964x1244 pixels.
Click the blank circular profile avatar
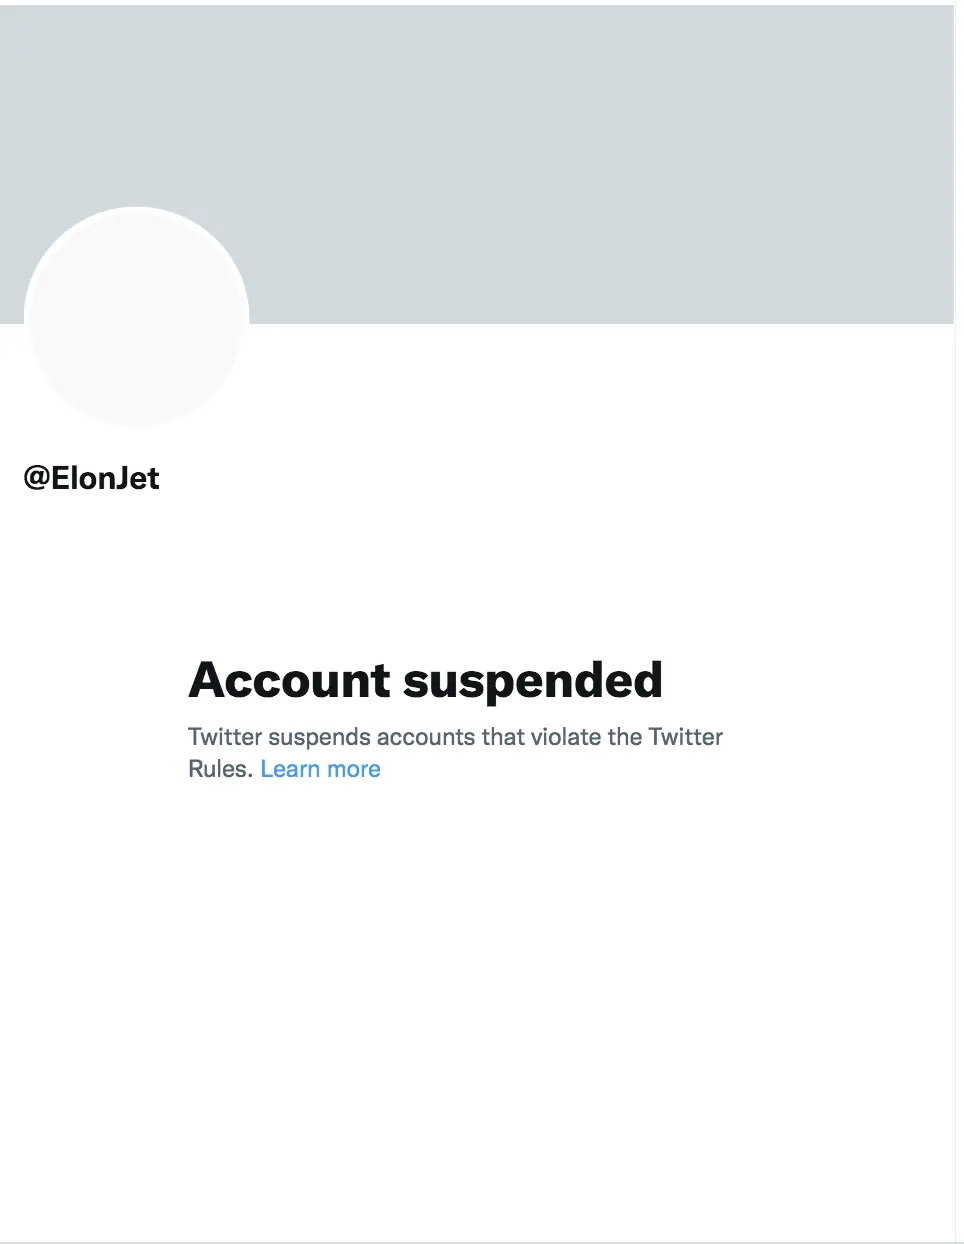(x=137, y=317)
